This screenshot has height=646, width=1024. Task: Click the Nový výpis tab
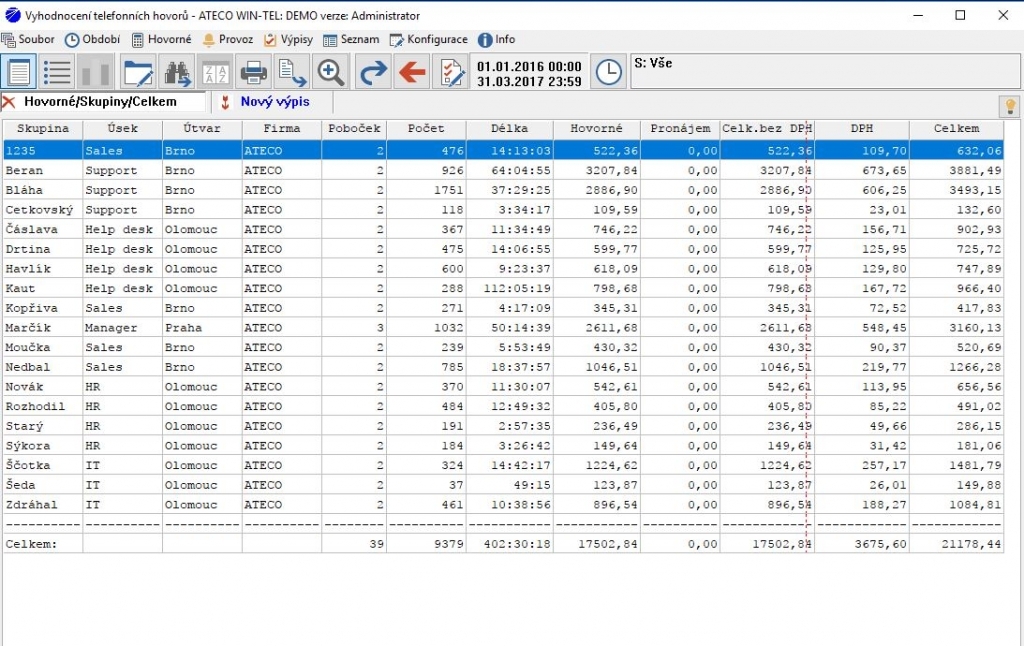(275, 102)
